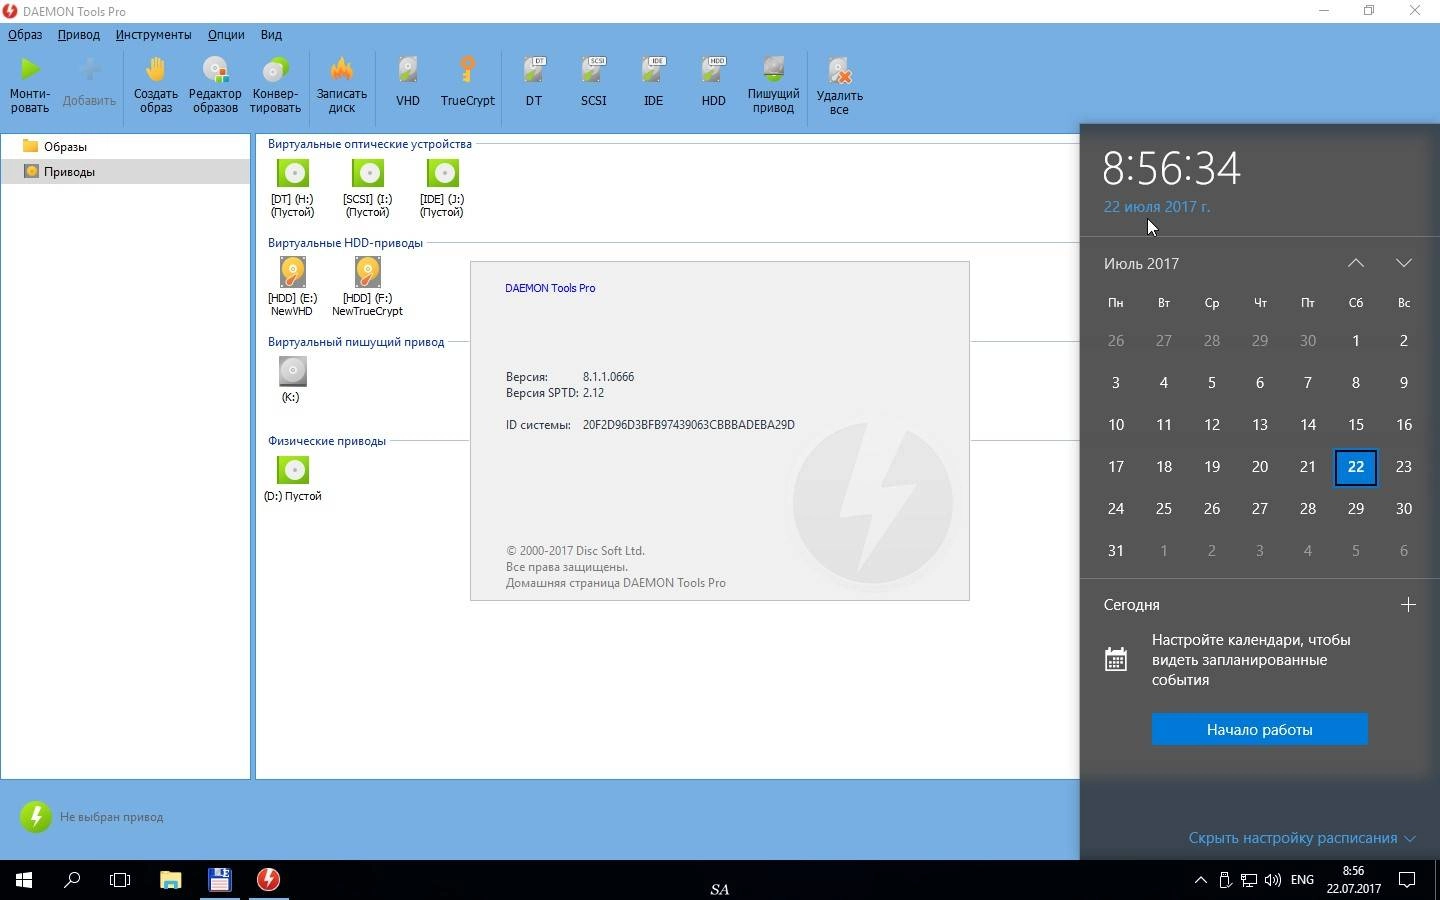
Task: Click the version number 8.1.1.0666
Action: (x=608, y=377)
